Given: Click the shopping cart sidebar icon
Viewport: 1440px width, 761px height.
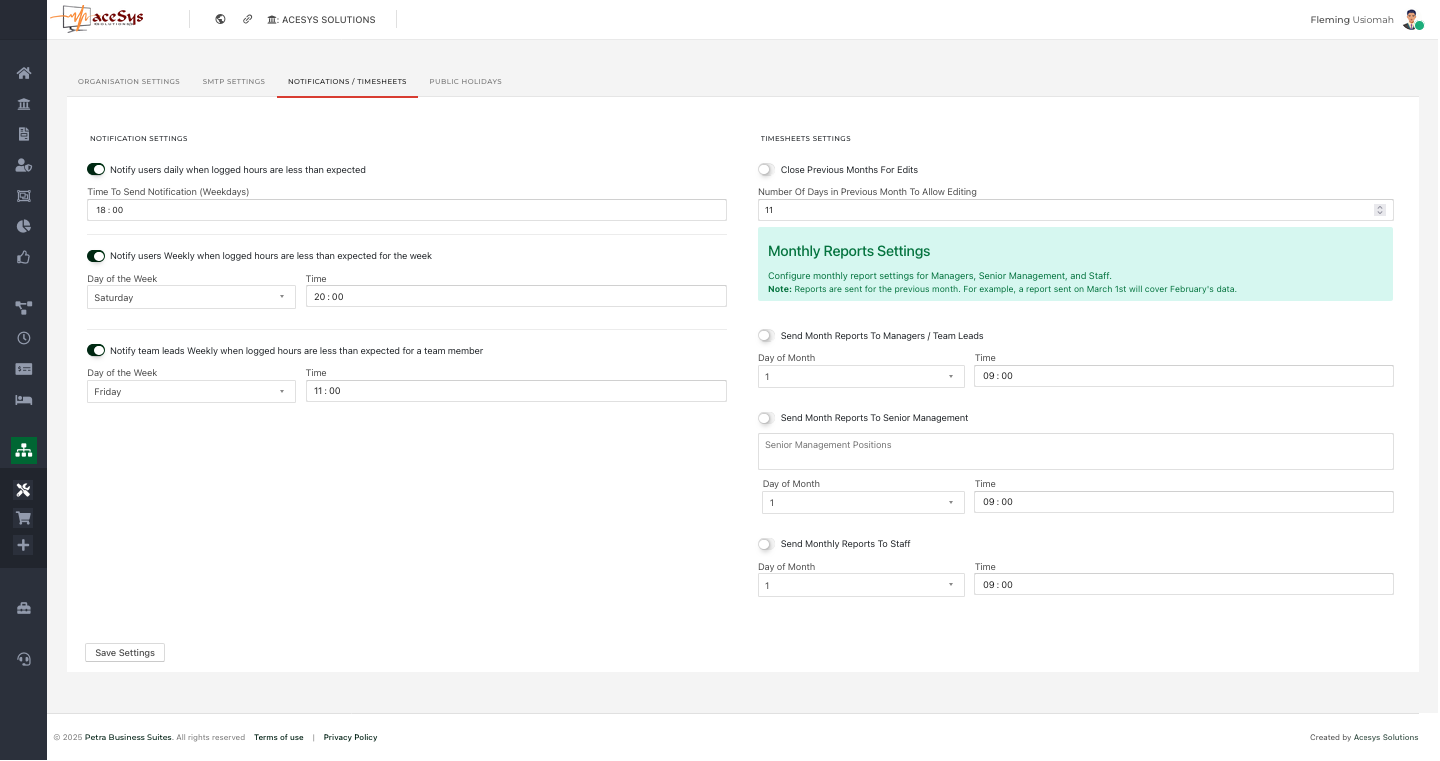Looking at the screenshot, I should coord(23,518).
